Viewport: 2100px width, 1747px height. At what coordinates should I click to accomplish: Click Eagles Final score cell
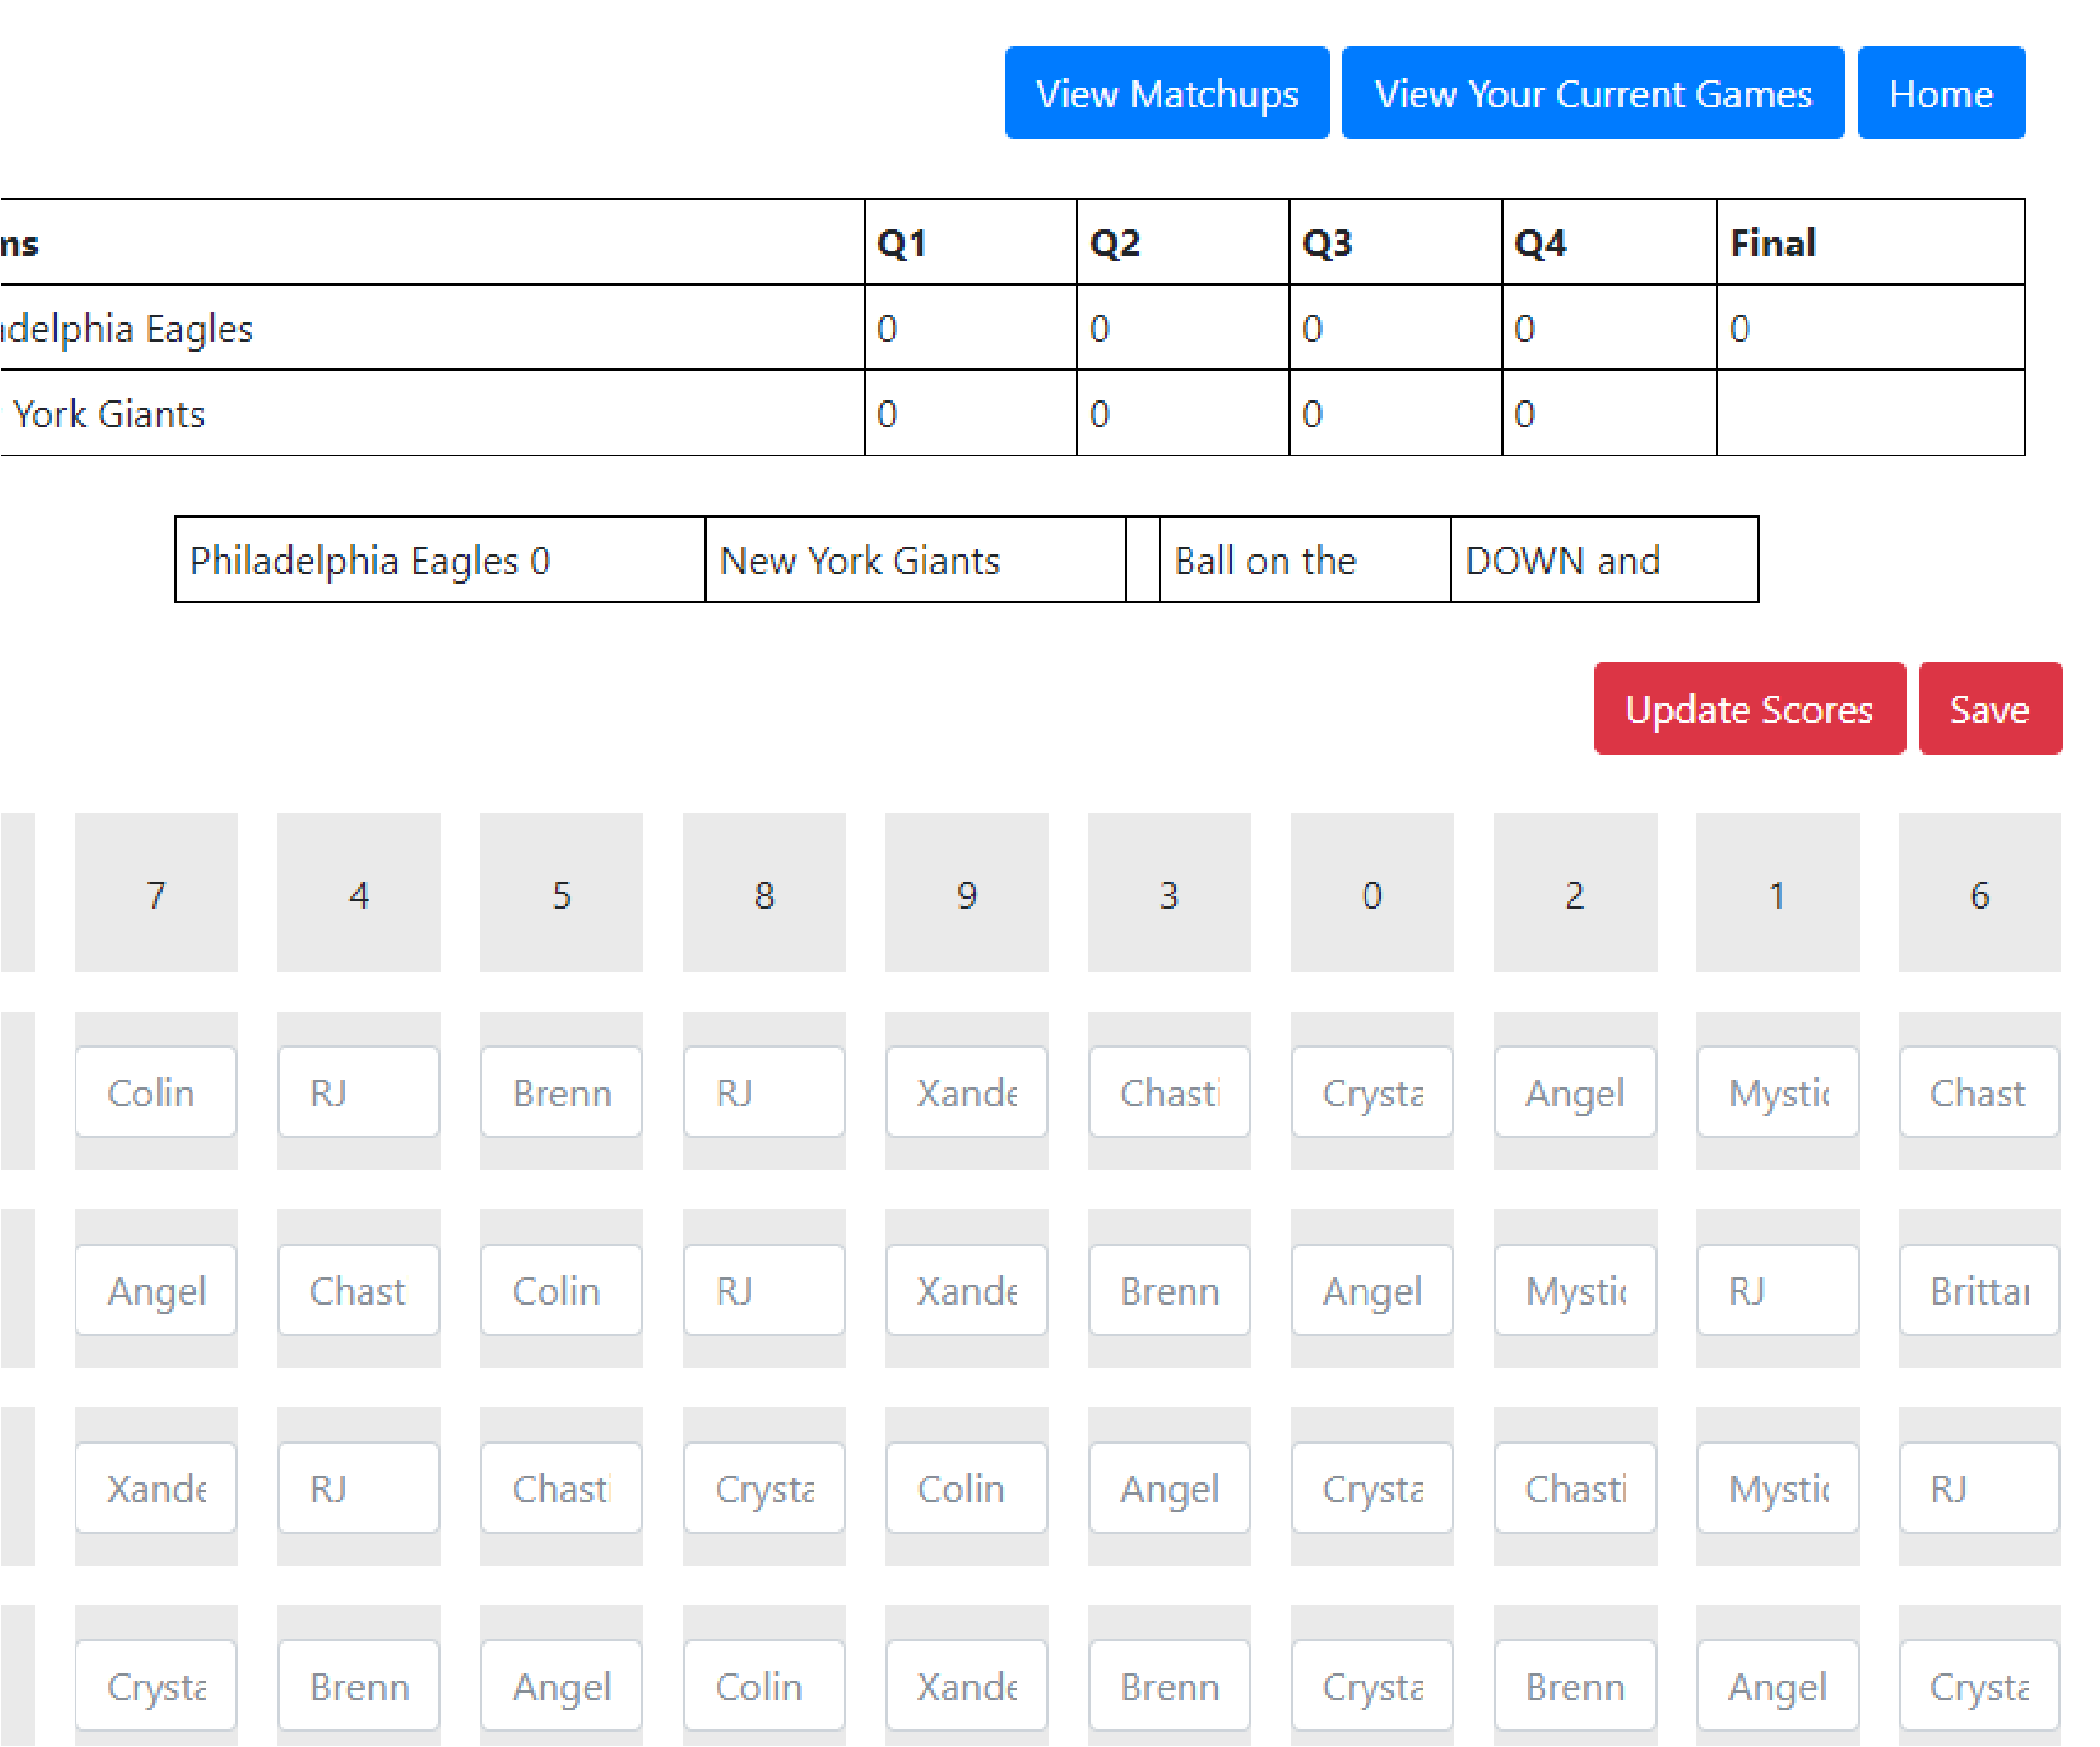point(1870,328)
